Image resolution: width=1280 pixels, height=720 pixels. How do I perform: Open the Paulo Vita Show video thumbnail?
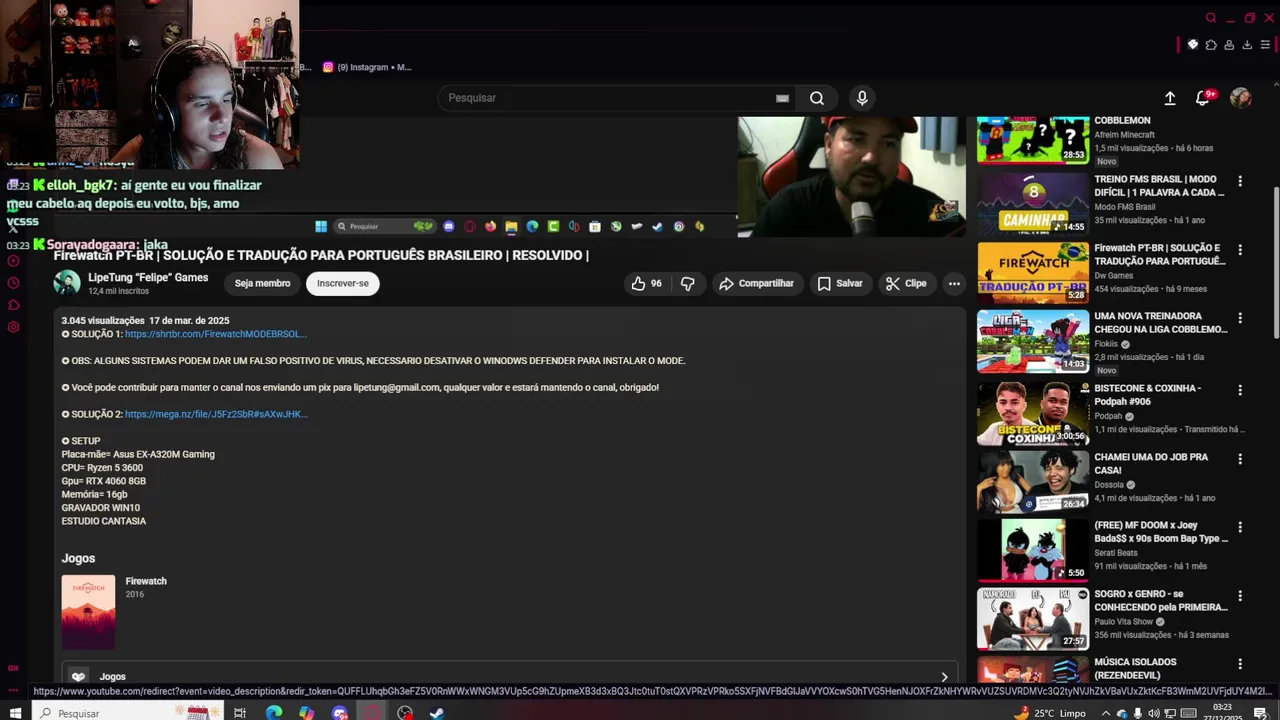[x=1033, y=619]
